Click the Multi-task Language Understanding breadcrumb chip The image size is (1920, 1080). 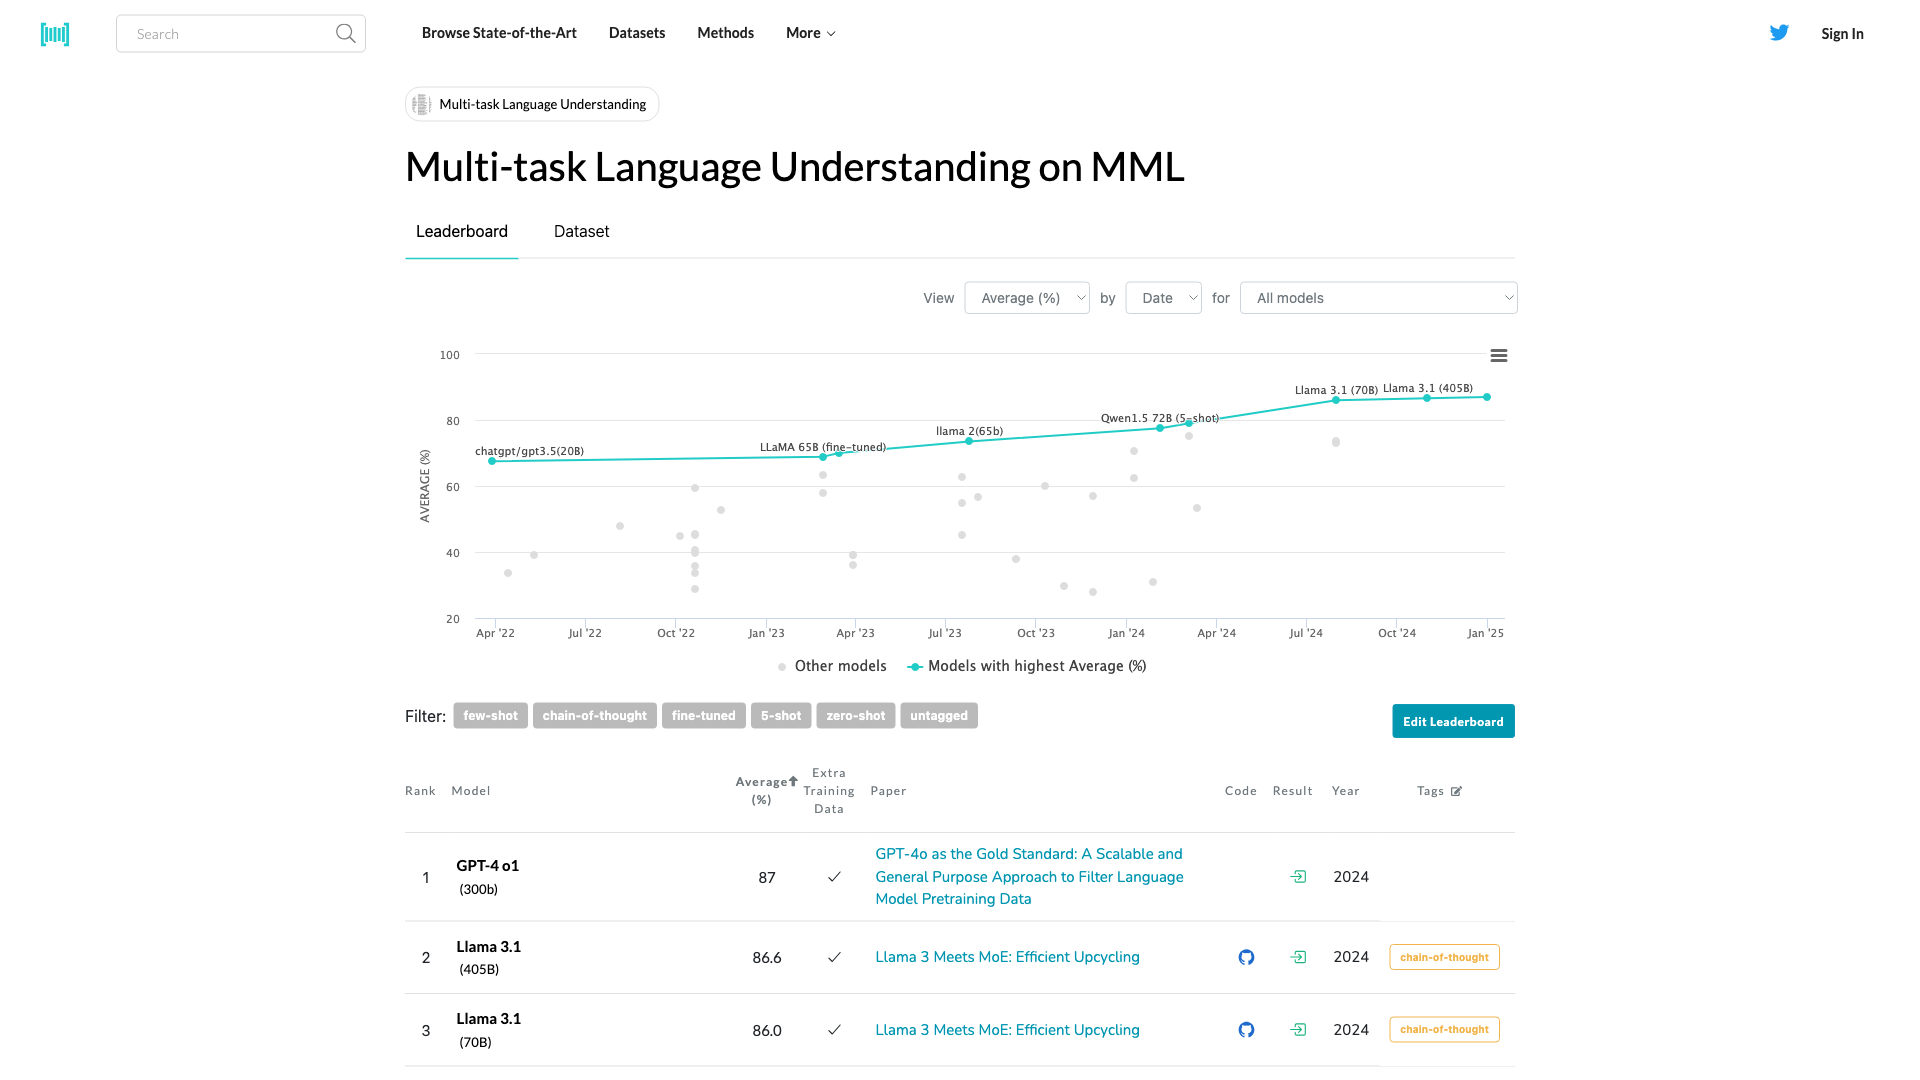click(x=532, y=104)
